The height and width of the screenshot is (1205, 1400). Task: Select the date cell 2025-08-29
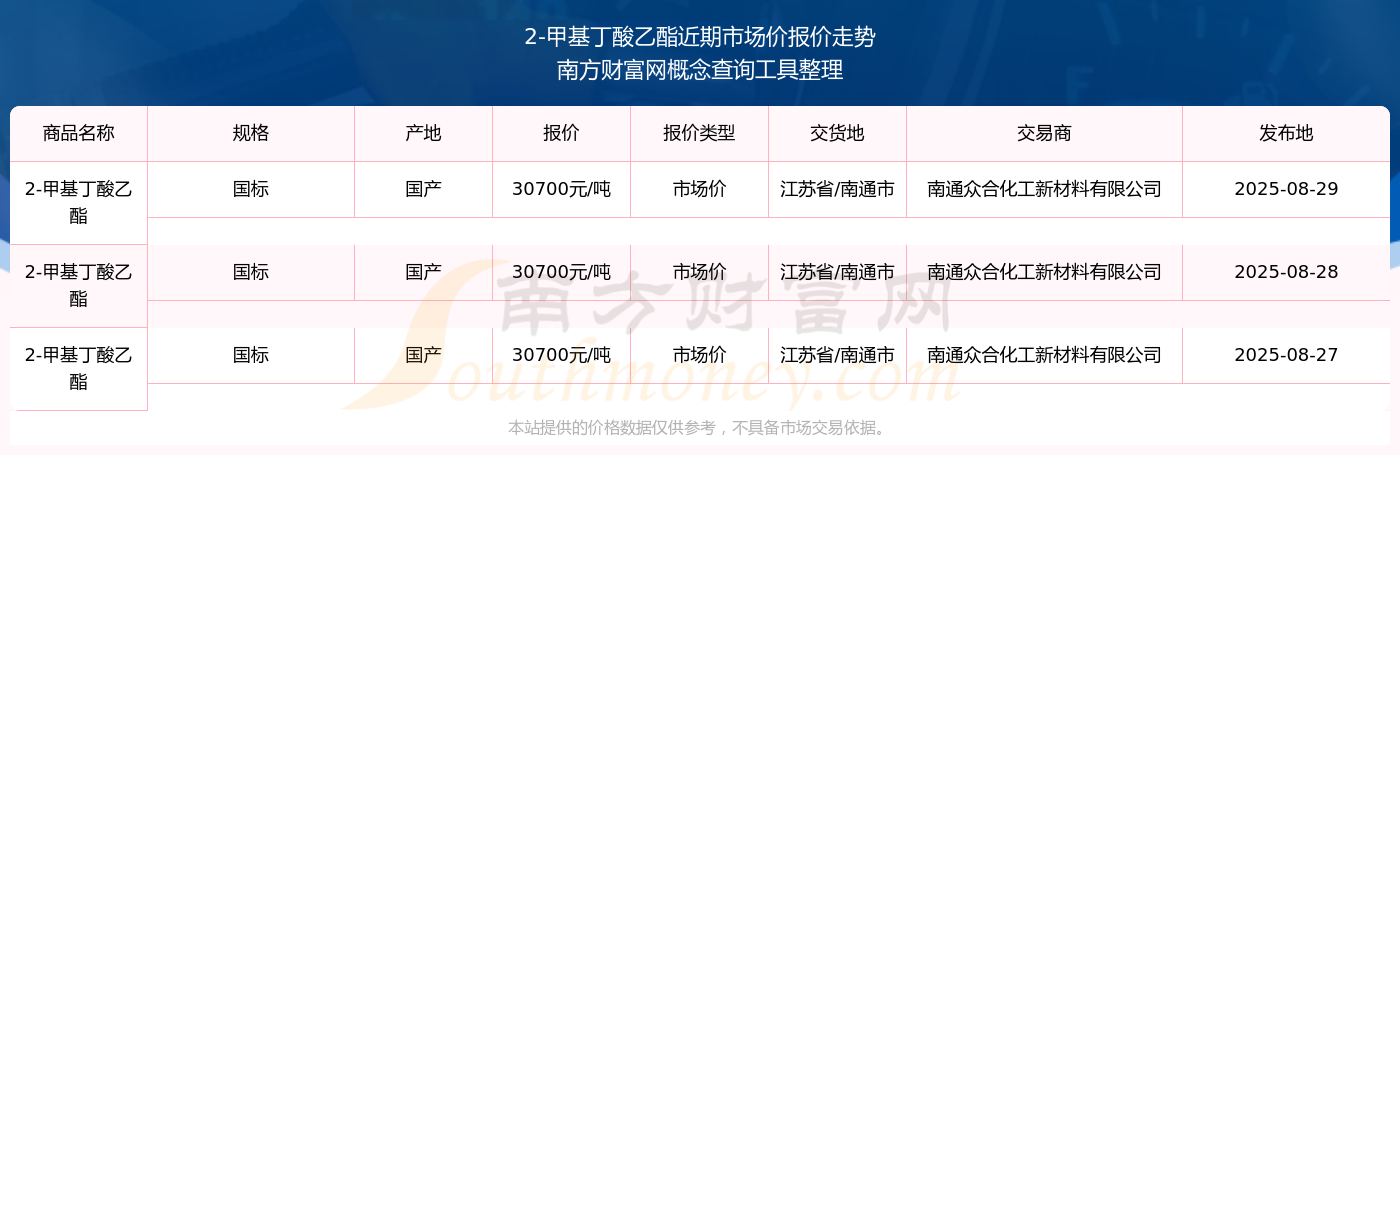(1286, 189)
